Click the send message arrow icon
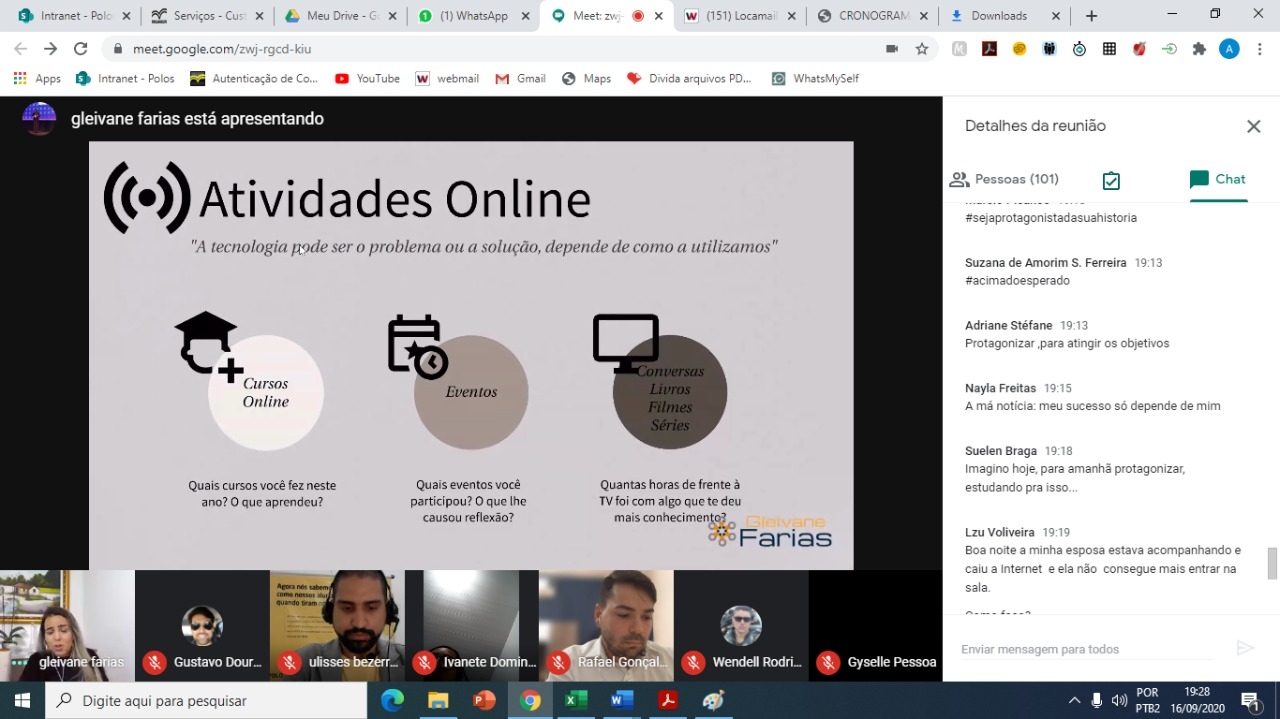 [1245, 649]
